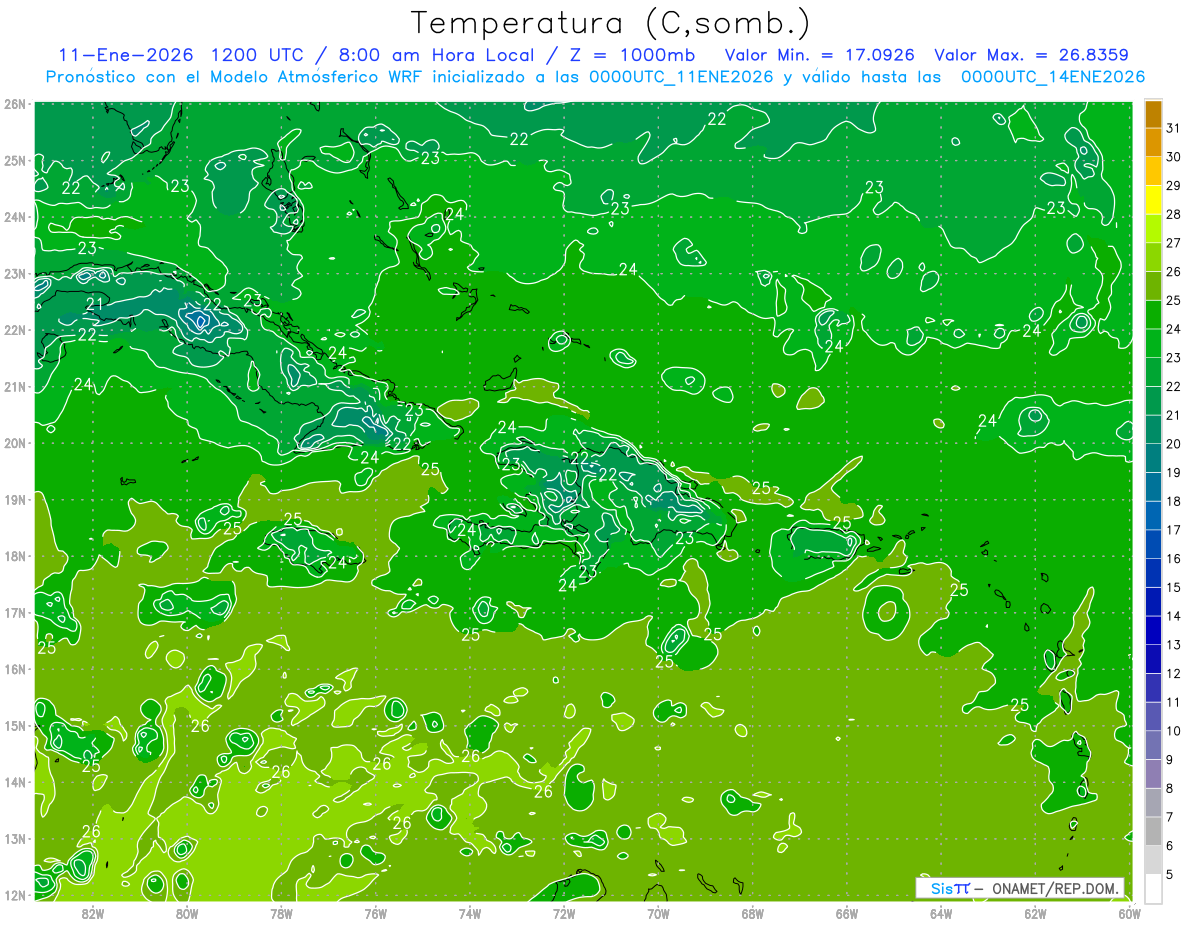Click the title 'Temperatura (C,somb.)'

610,22
